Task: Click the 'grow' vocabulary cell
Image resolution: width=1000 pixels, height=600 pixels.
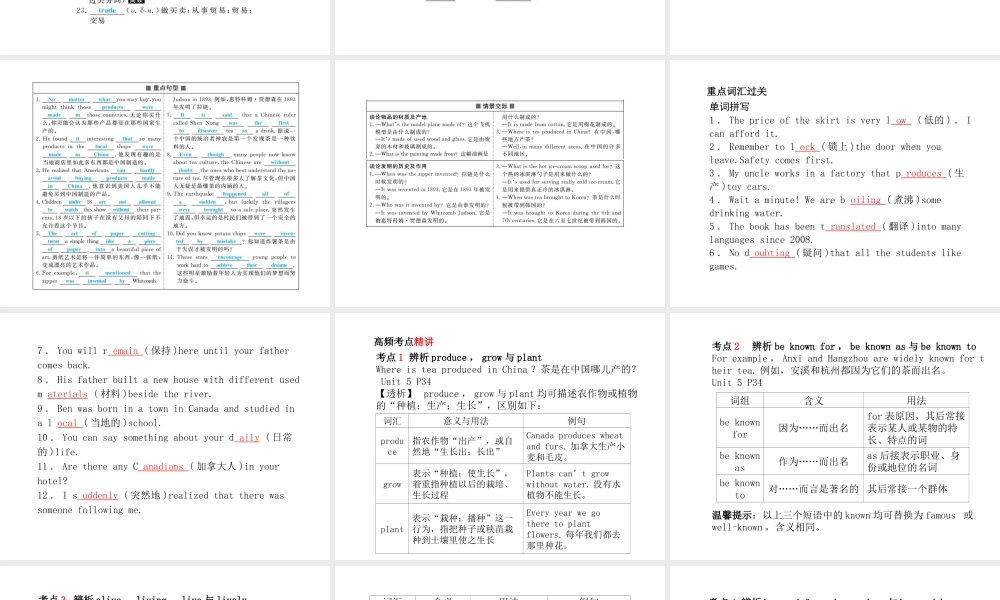Action: pos(392,485)
